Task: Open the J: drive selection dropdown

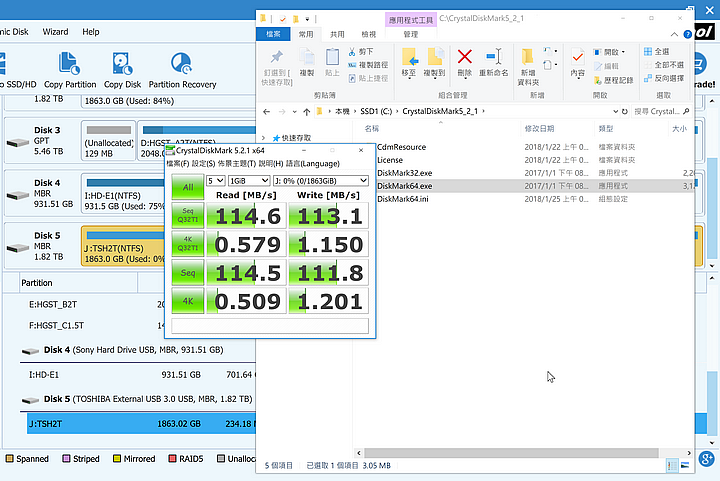Action: (x=321, y=181)
